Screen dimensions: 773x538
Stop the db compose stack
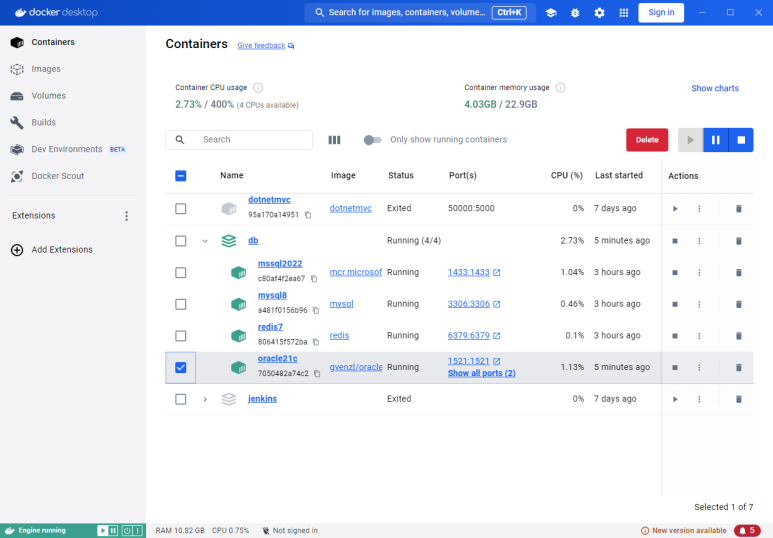[x=675, y=241]
